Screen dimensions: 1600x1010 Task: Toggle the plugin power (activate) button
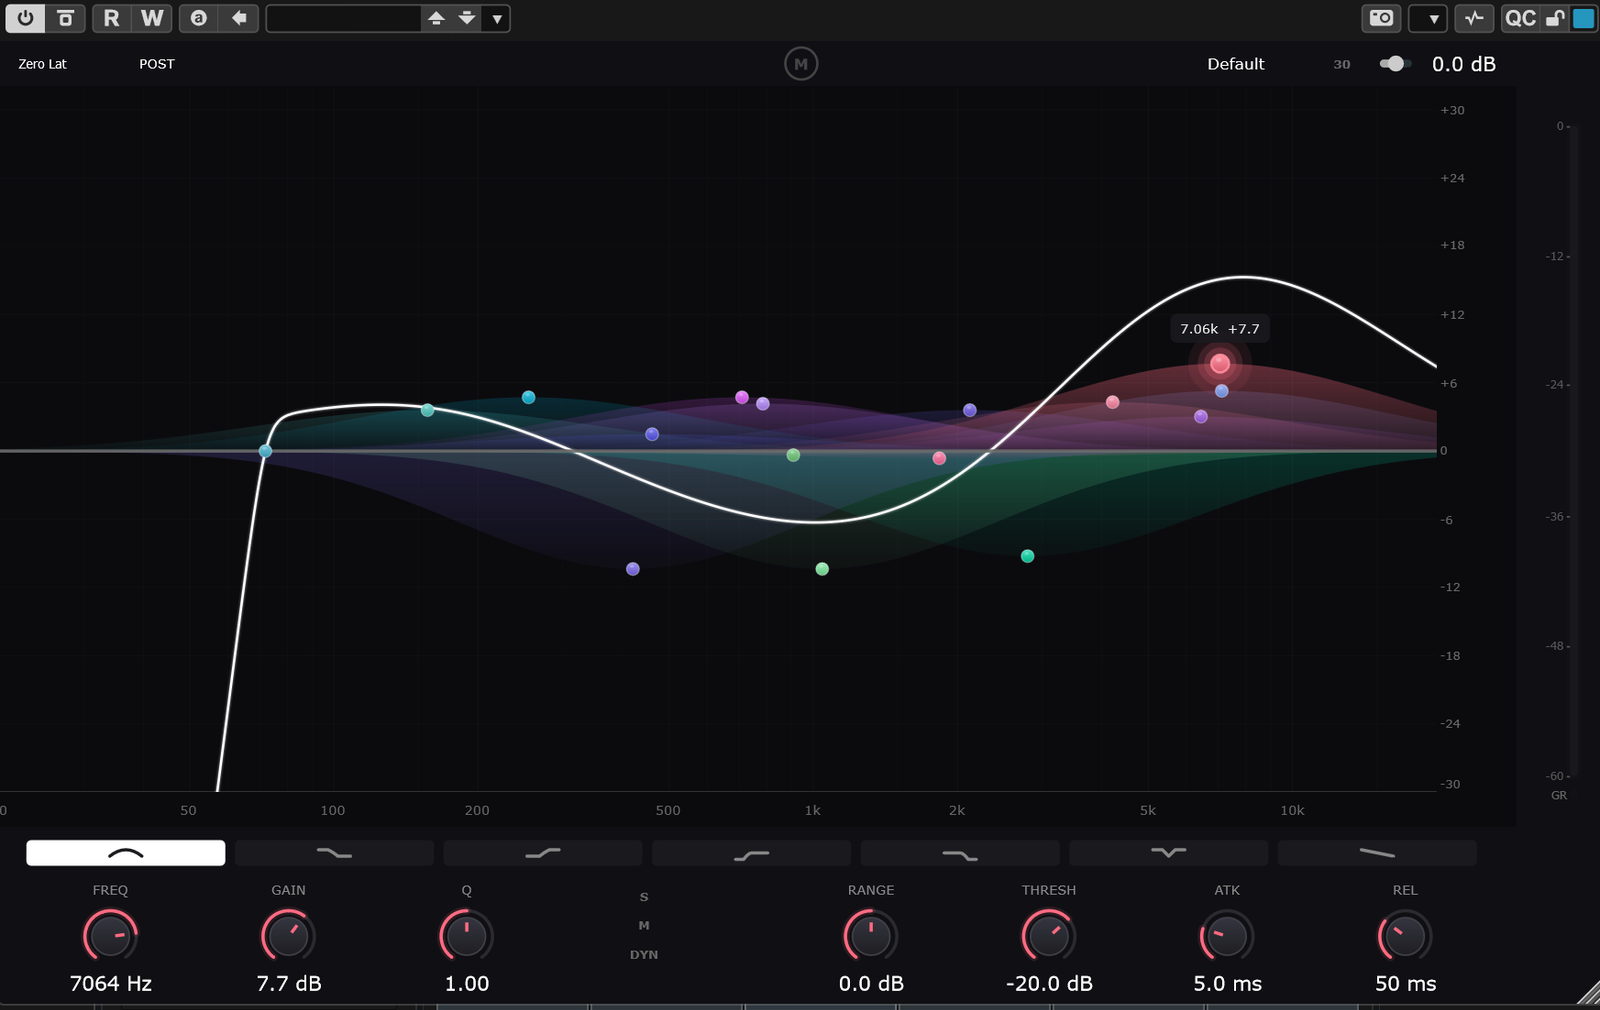coord(25,18)
